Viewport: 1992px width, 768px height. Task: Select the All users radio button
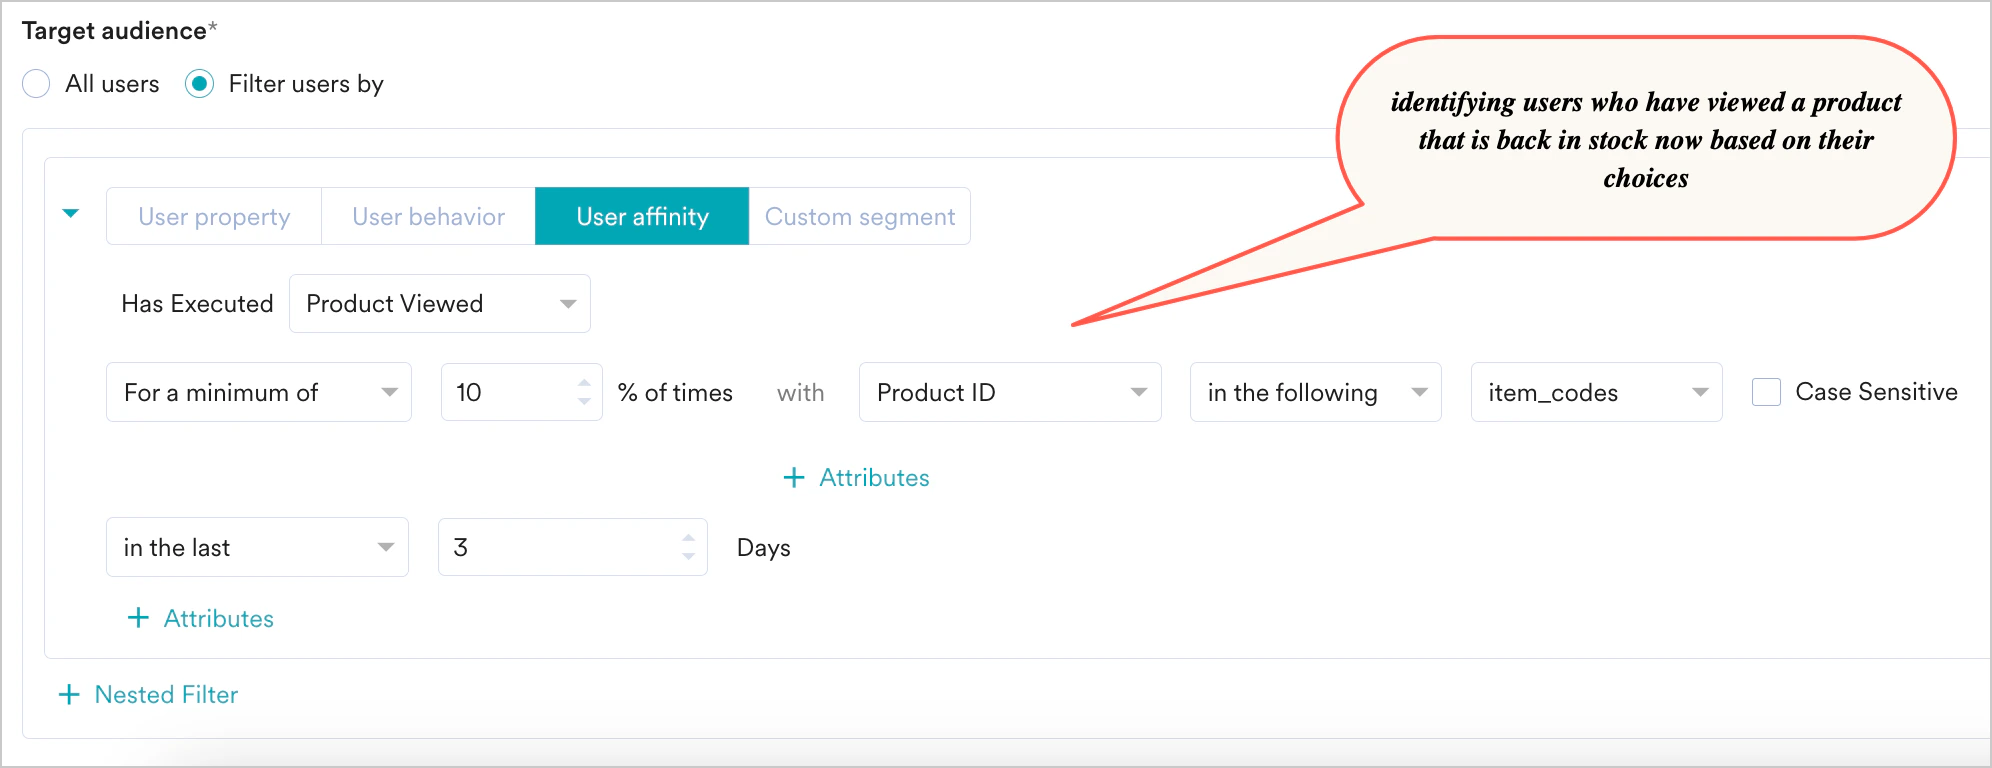click(x=36, y=84)
